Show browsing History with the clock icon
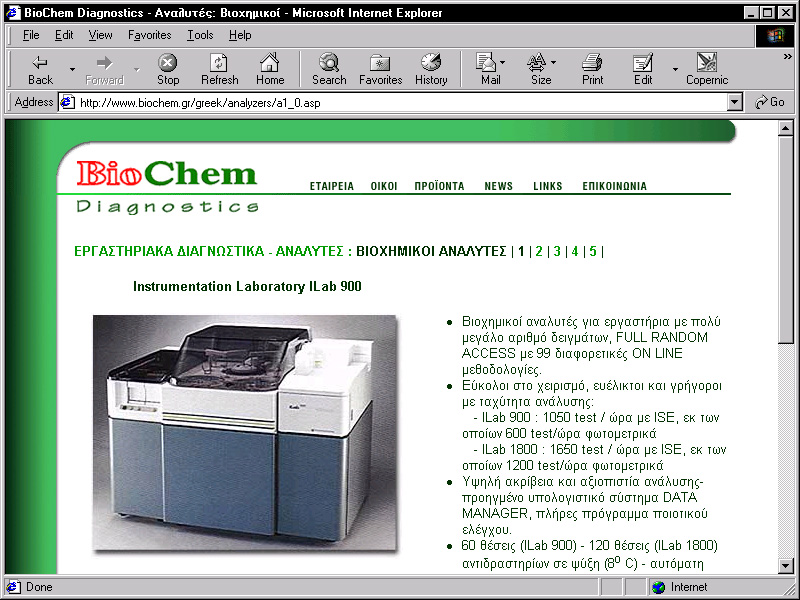800x600 pixels. point(431,70)
